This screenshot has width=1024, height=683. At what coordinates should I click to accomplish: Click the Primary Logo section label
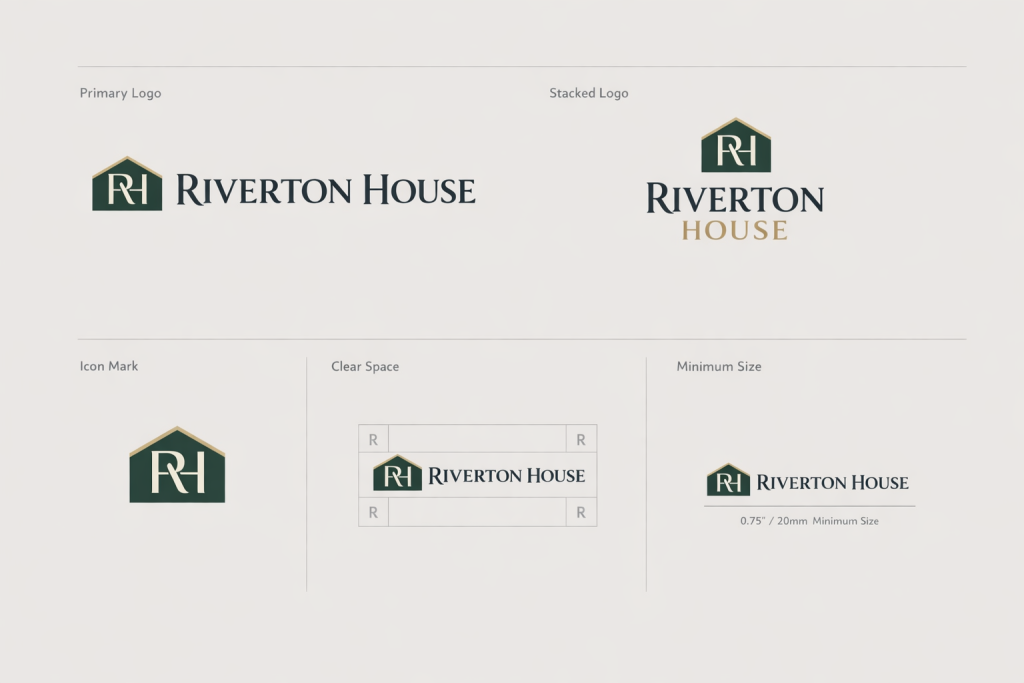(x=120, y=93)
